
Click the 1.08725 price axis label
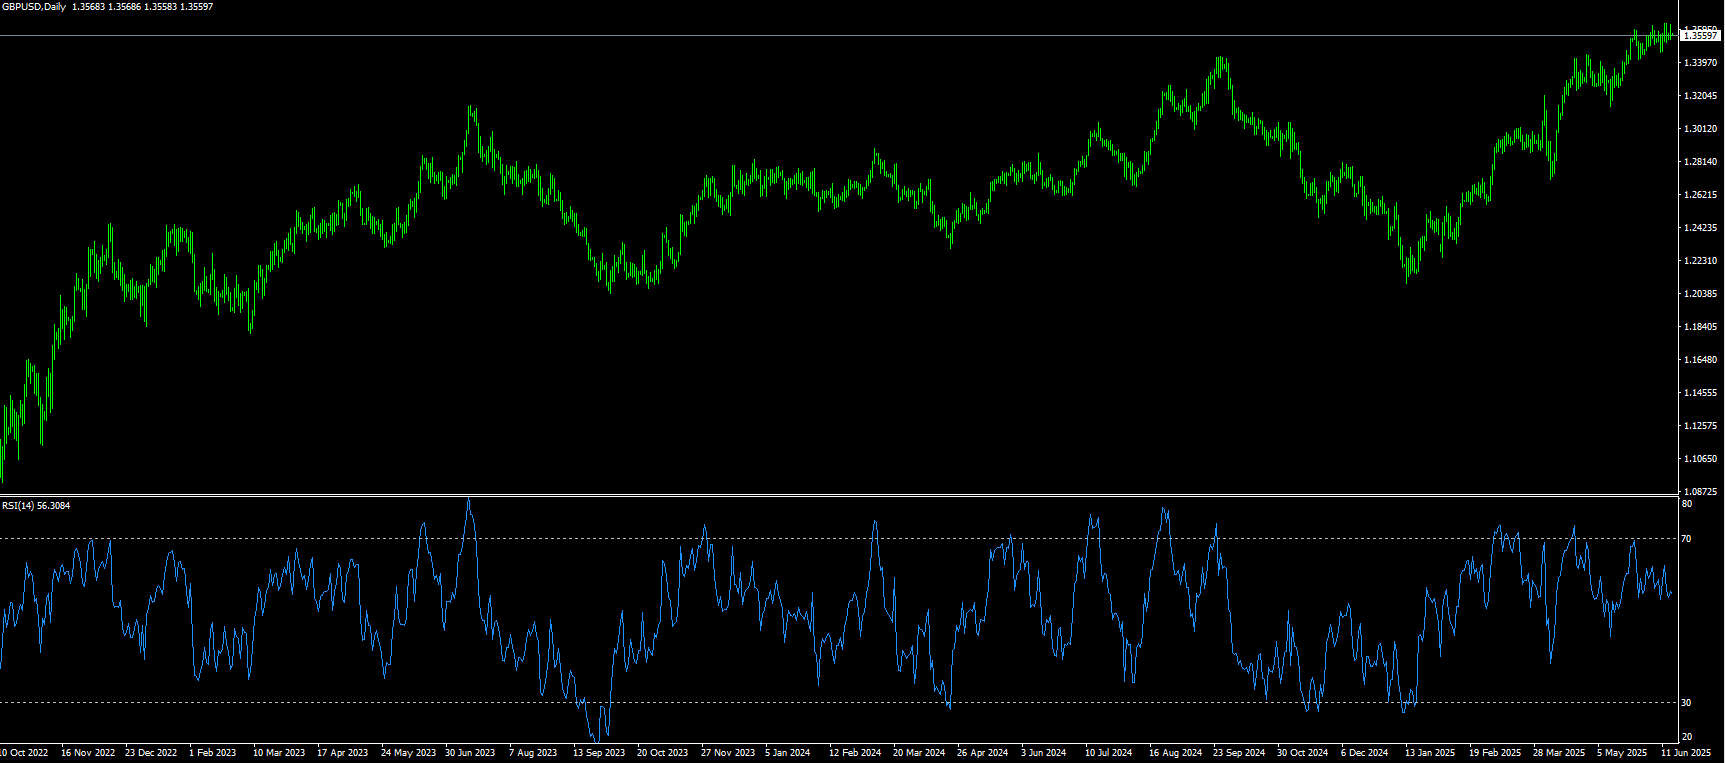point(1700,492)
